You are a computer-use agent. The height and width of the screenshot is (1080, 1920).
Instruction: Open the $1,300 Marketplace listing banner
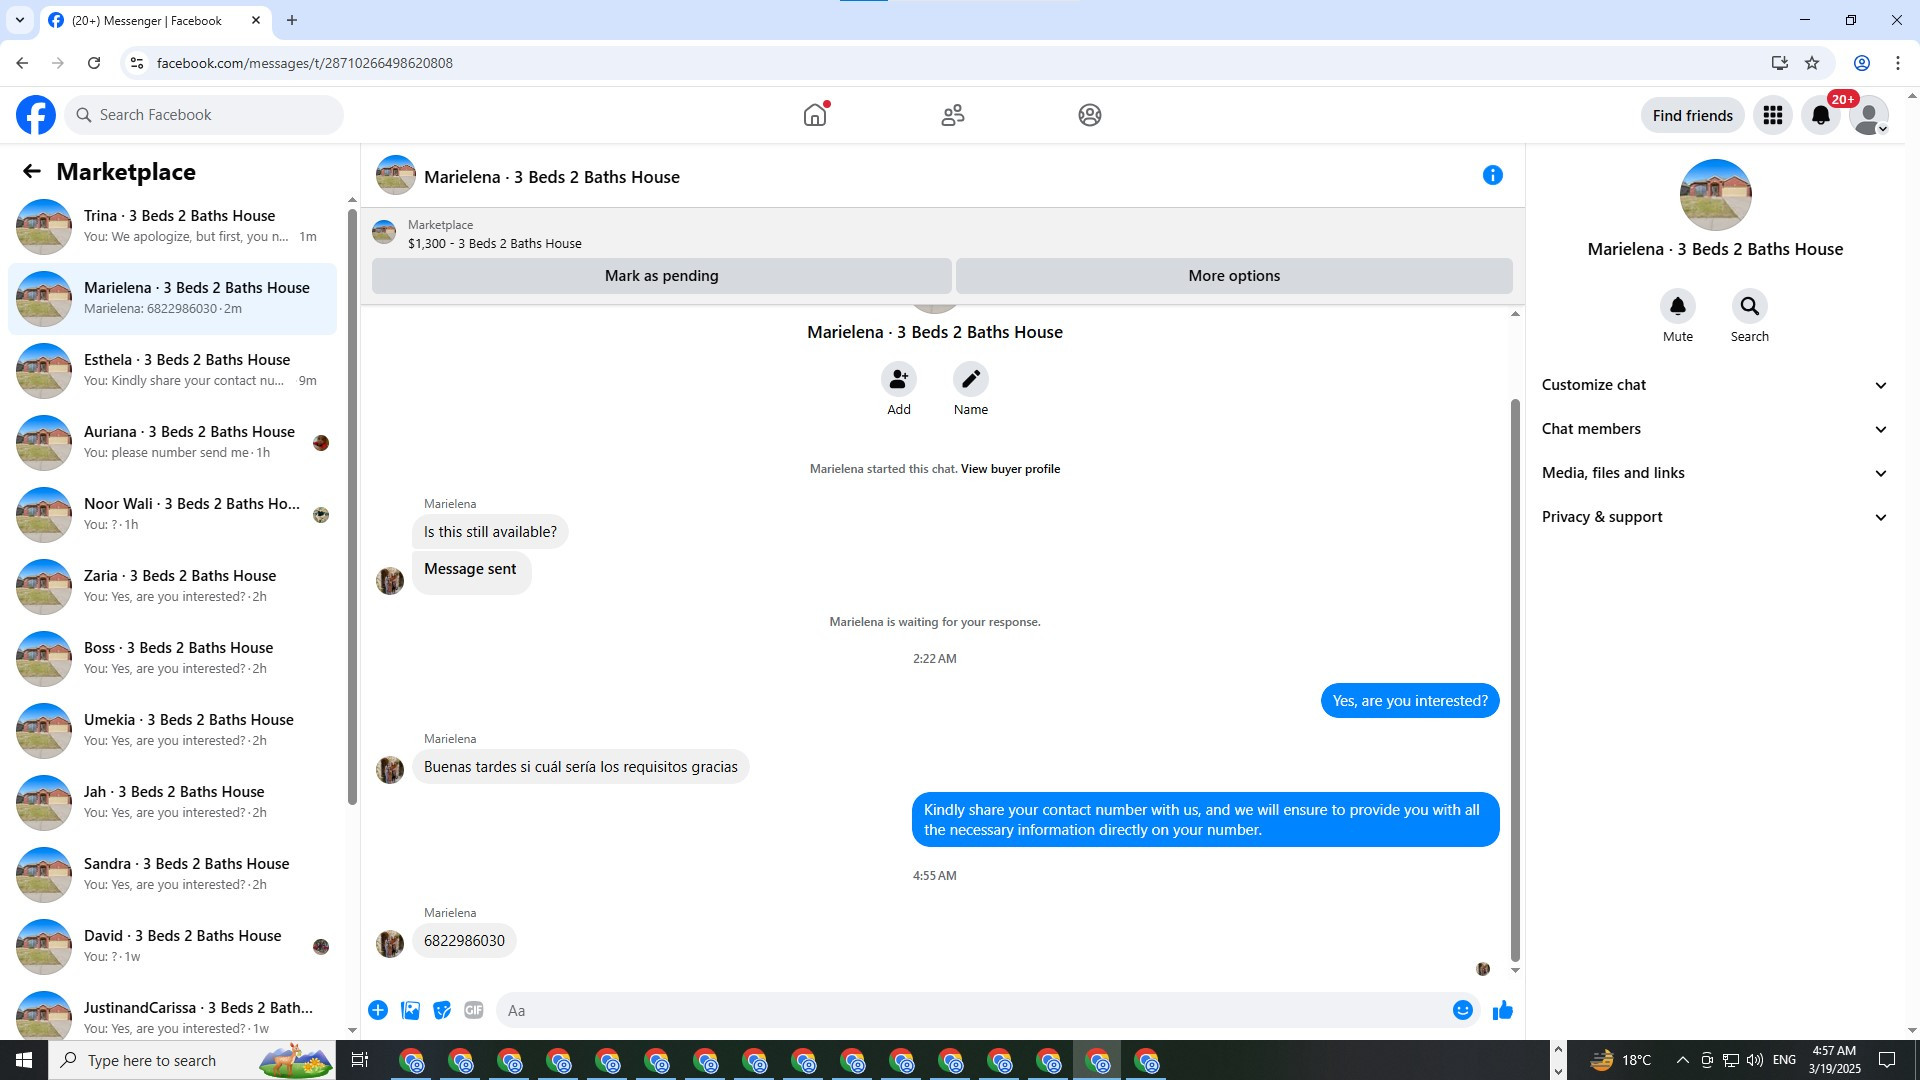tap(942, 234)
